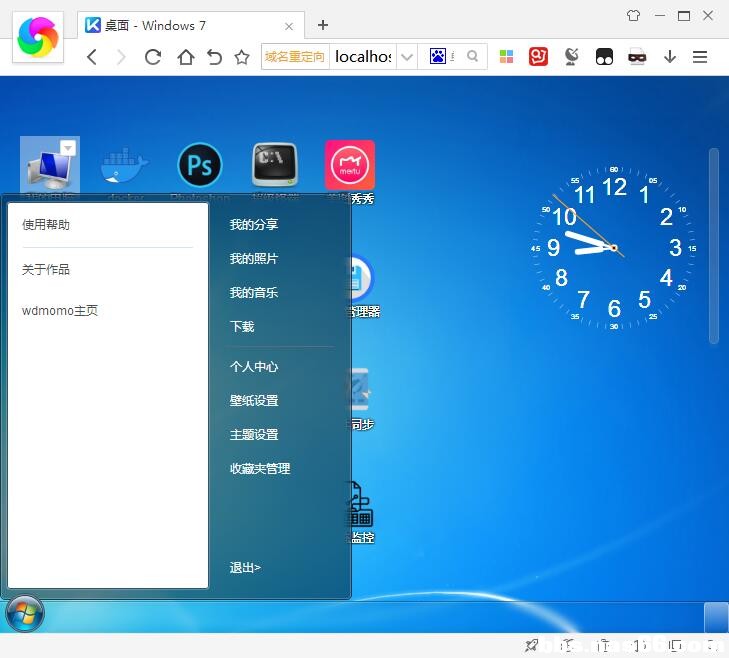Open 收藏夹管理 in the start menu

click(x=259, y=468)
